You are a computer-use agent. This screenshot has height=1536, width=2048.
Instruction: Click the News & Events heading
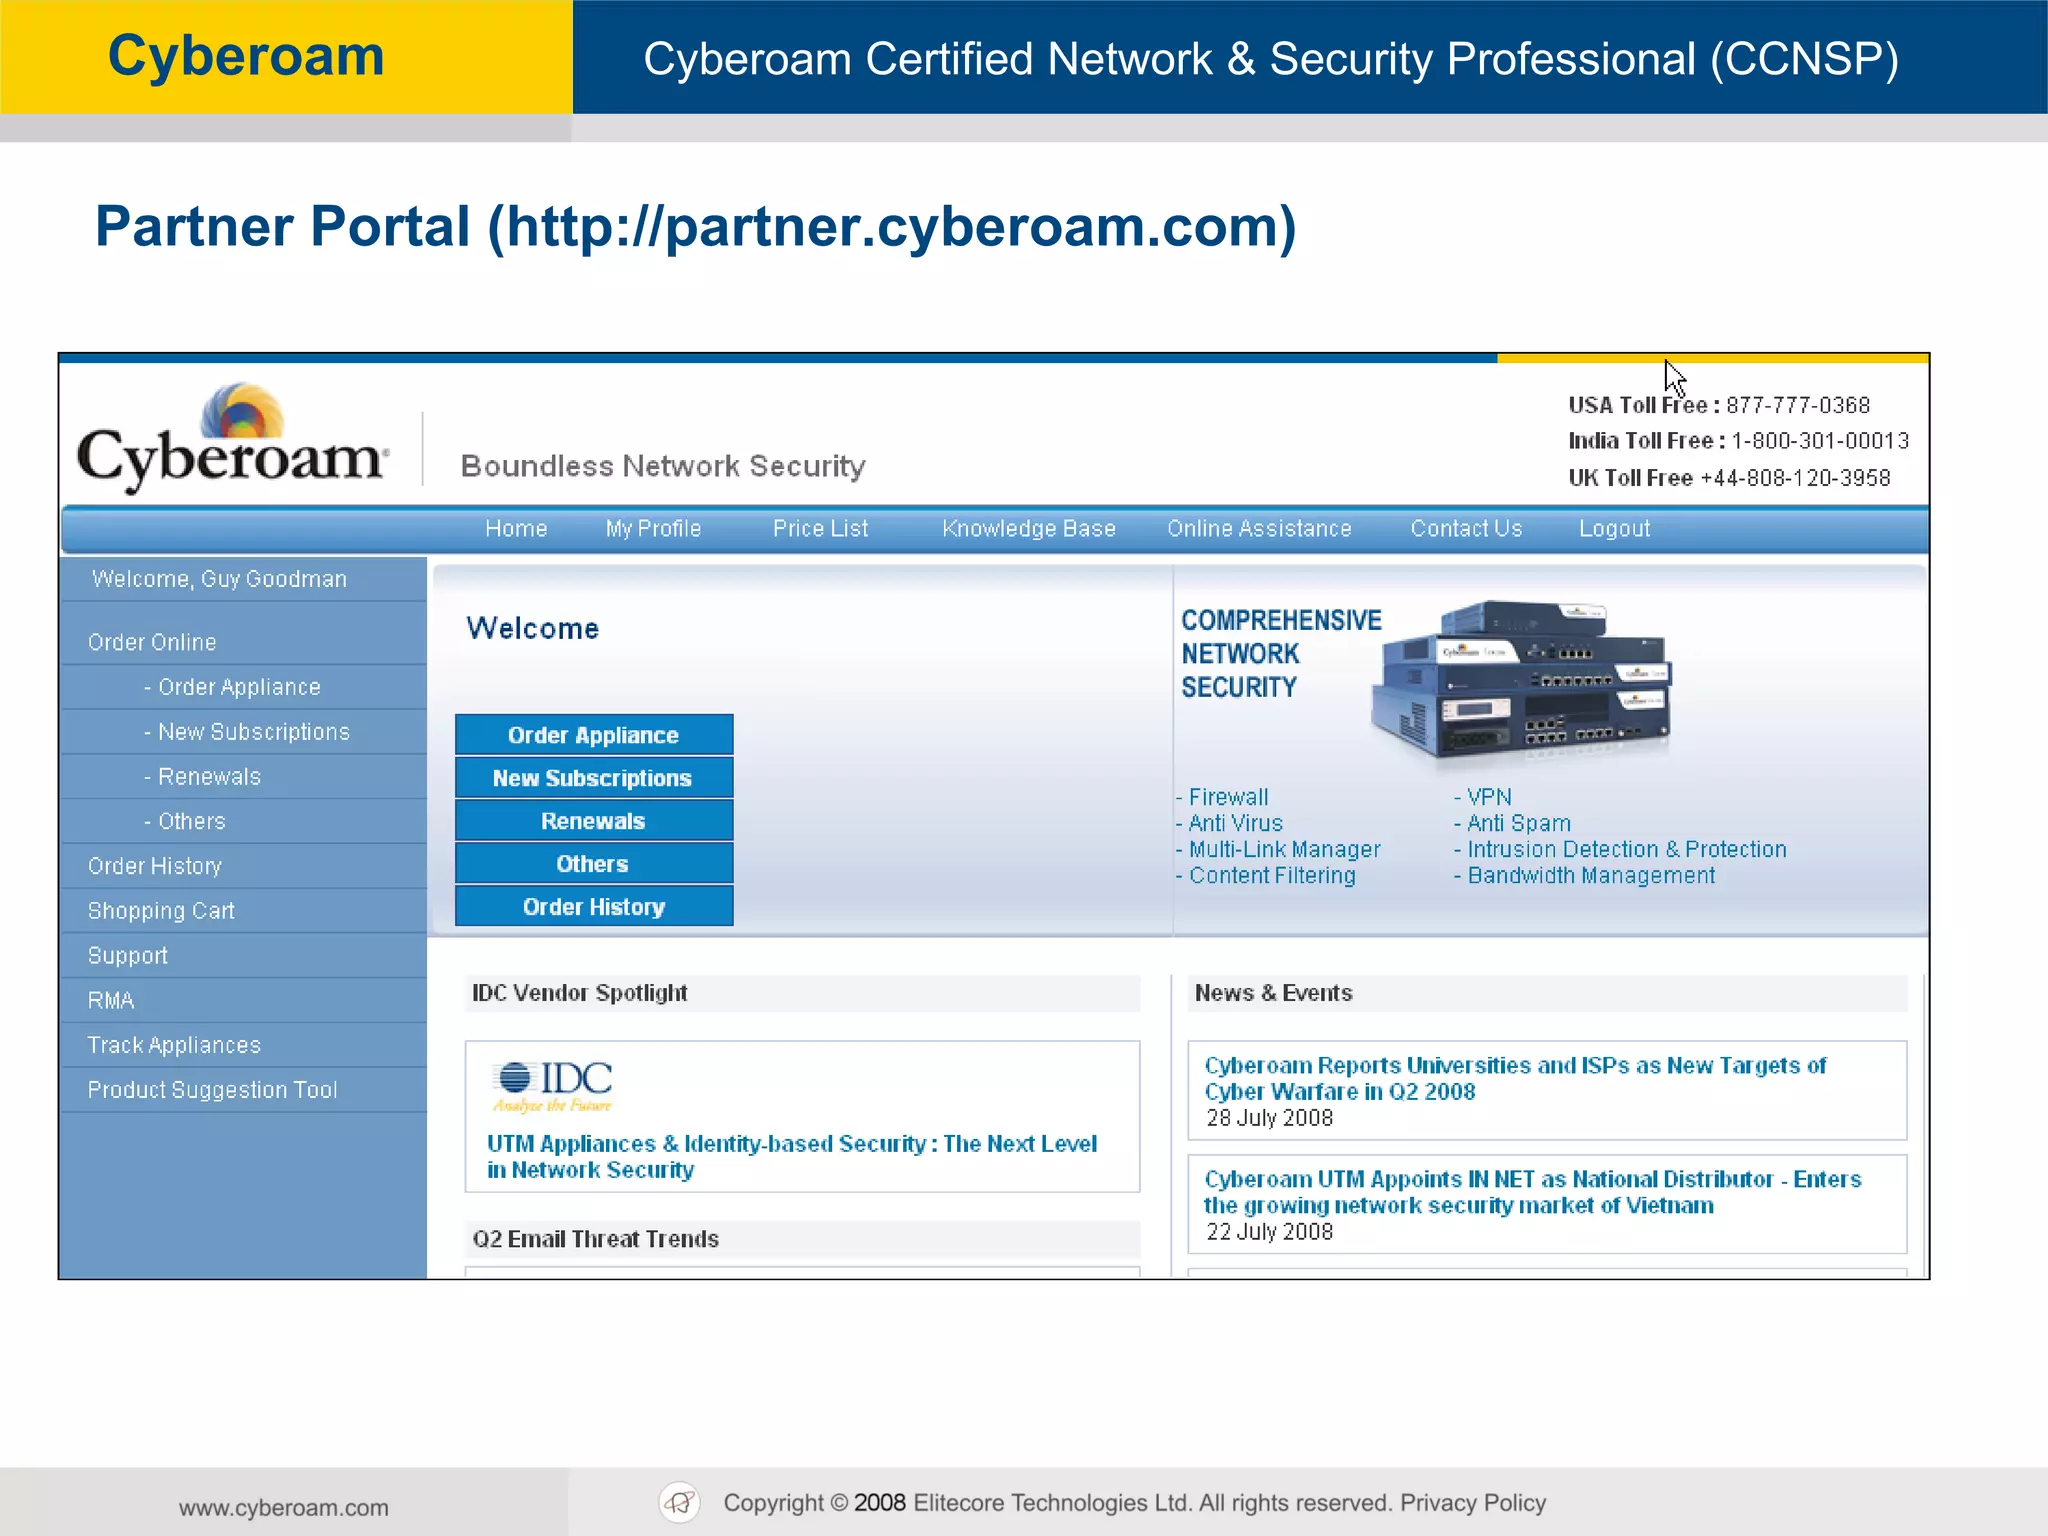point(1274,993)
